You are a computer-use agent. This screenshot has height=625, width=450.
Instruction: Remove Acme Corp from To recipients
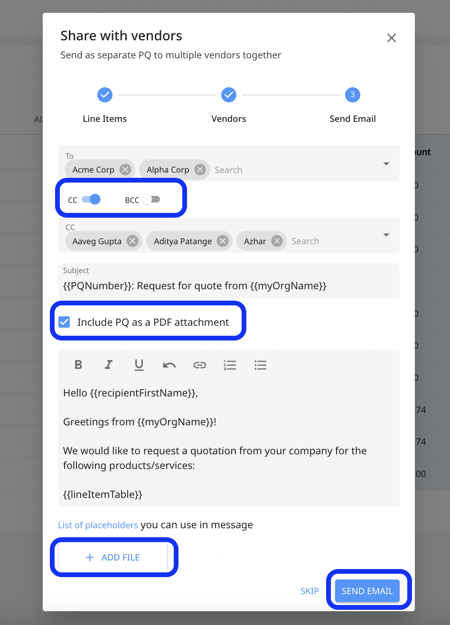(x=125, y=170)
